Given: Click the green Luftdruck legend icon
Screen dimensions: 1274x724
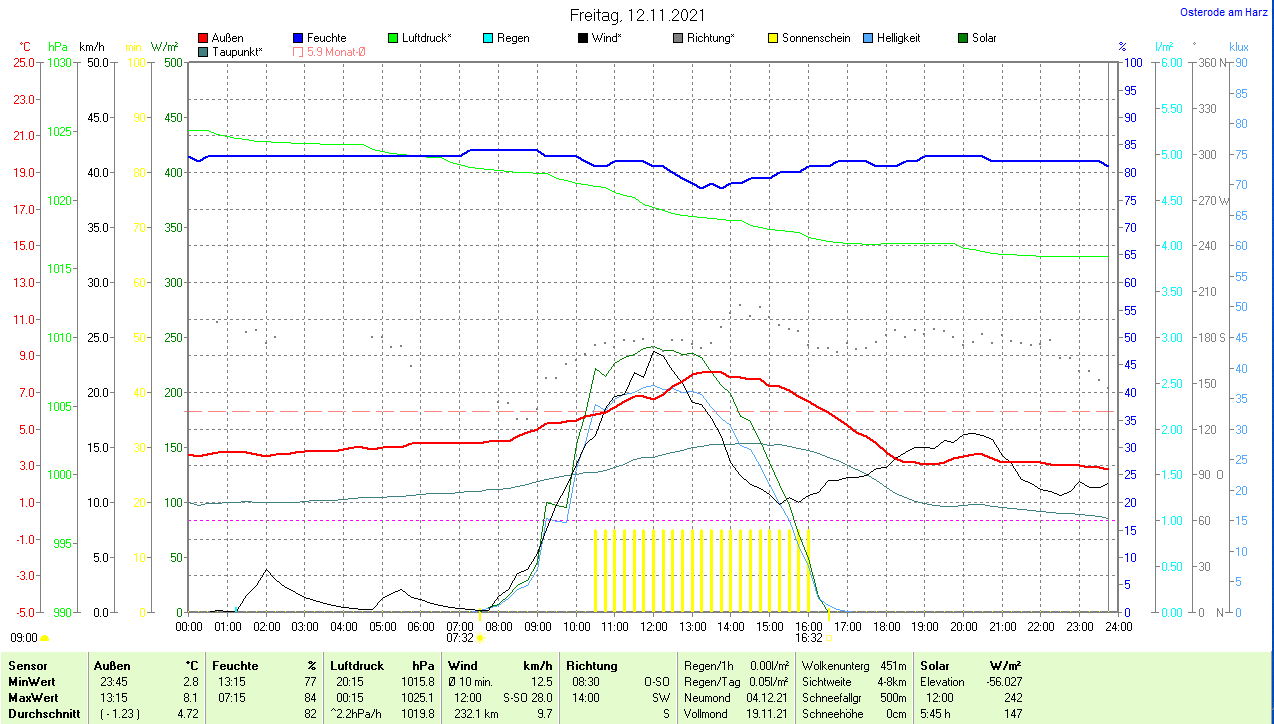Looking at the screenshot, I should pyautogui.click(x=393, y=38).
